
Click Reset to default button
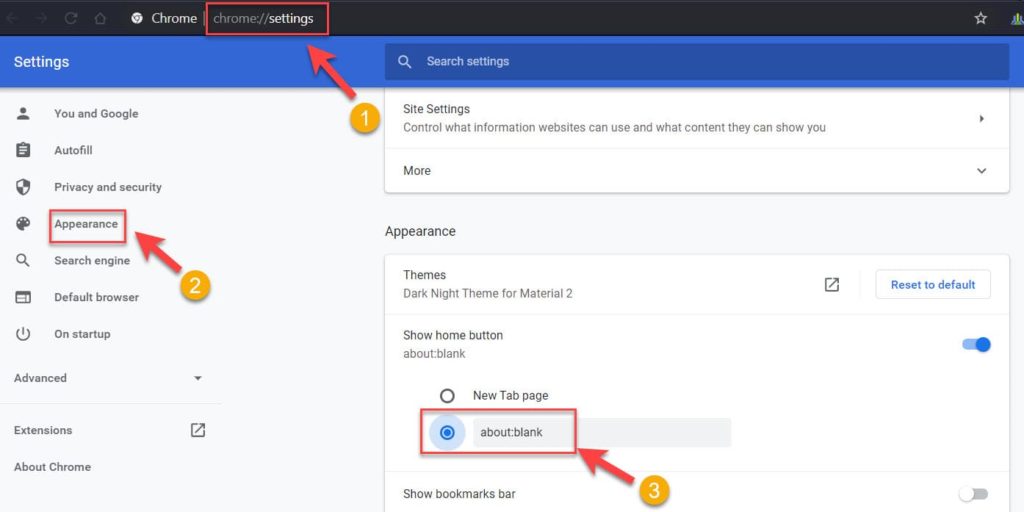coord(933,284)
